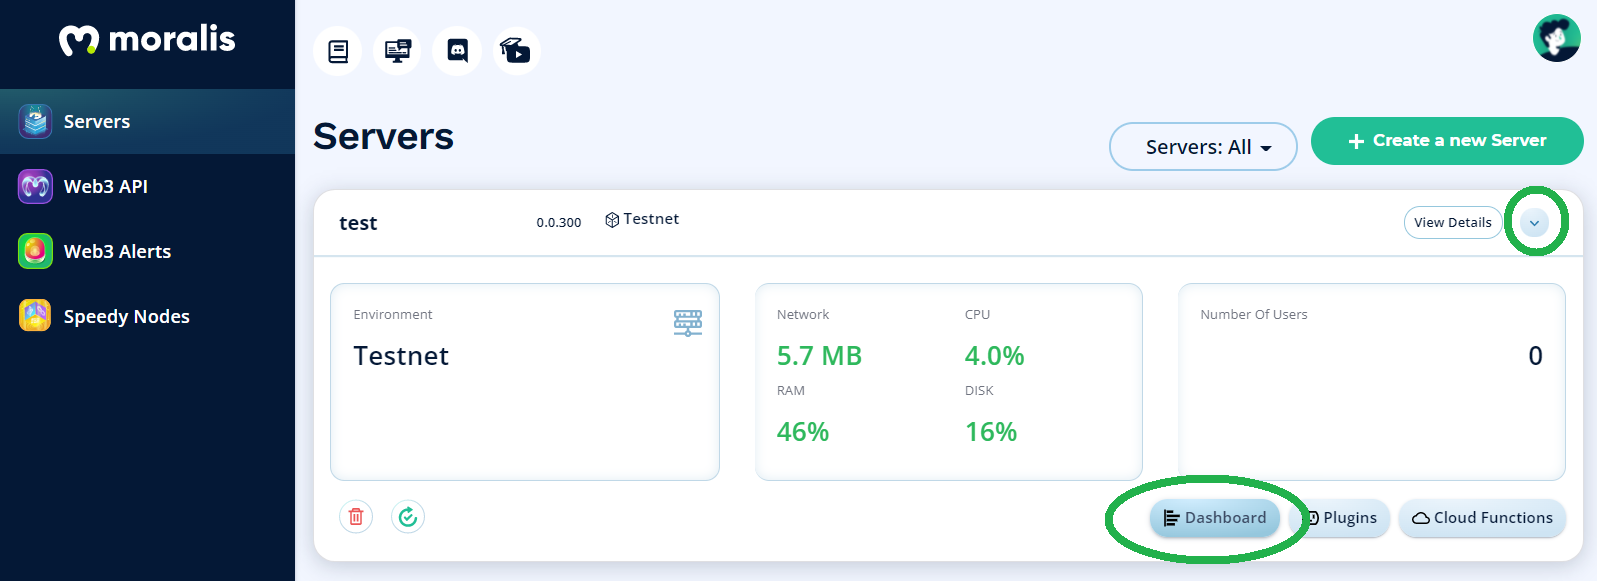Open the server Dashboard button

[1215, 518]
